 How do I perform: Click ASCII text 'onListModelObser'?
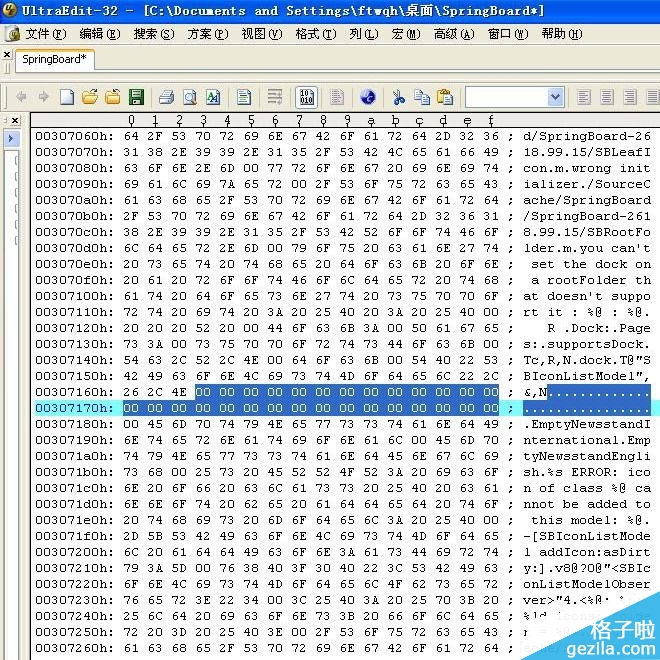click(x=587, y=584)
